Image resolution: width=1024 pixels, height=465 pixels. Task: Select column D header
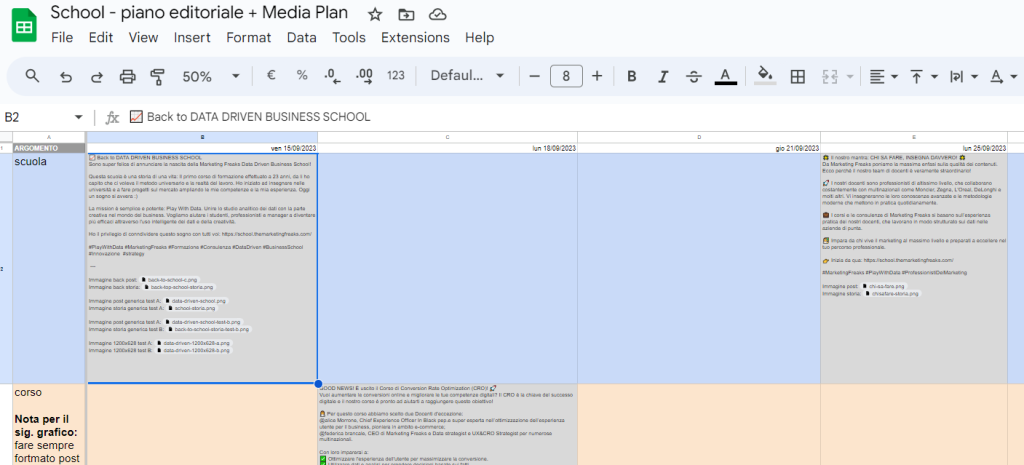(699, 137)
